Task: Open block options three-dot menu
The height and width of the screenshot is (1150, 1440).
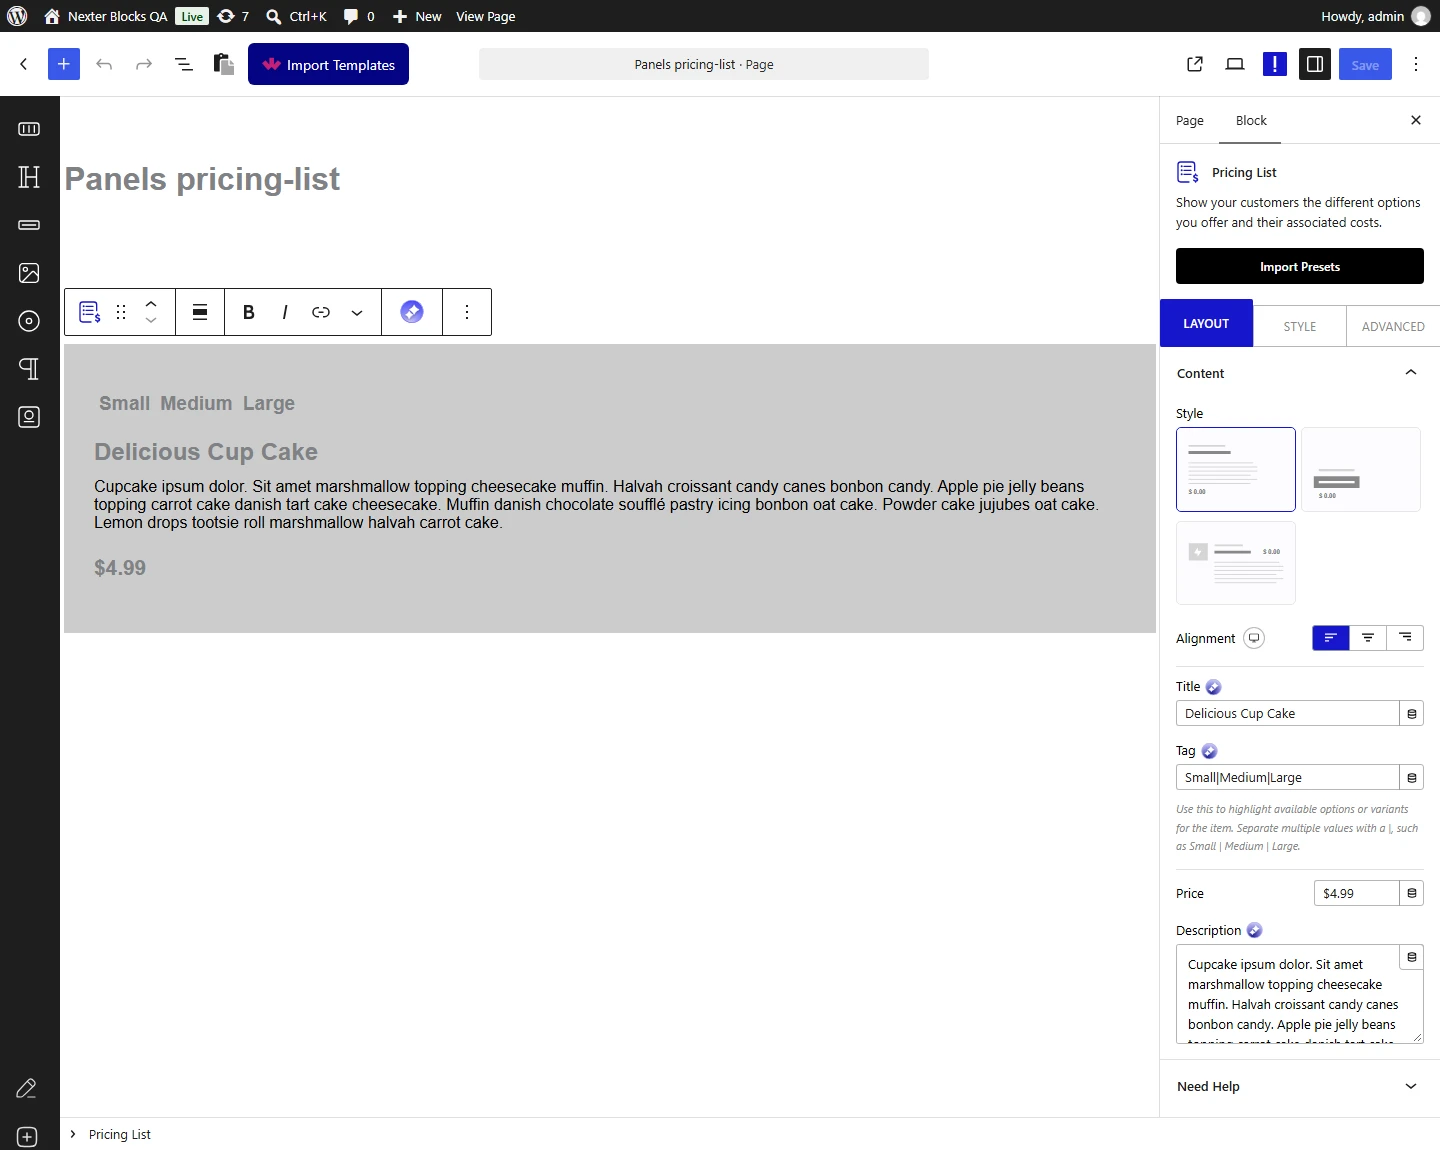Action: (467, 312)
